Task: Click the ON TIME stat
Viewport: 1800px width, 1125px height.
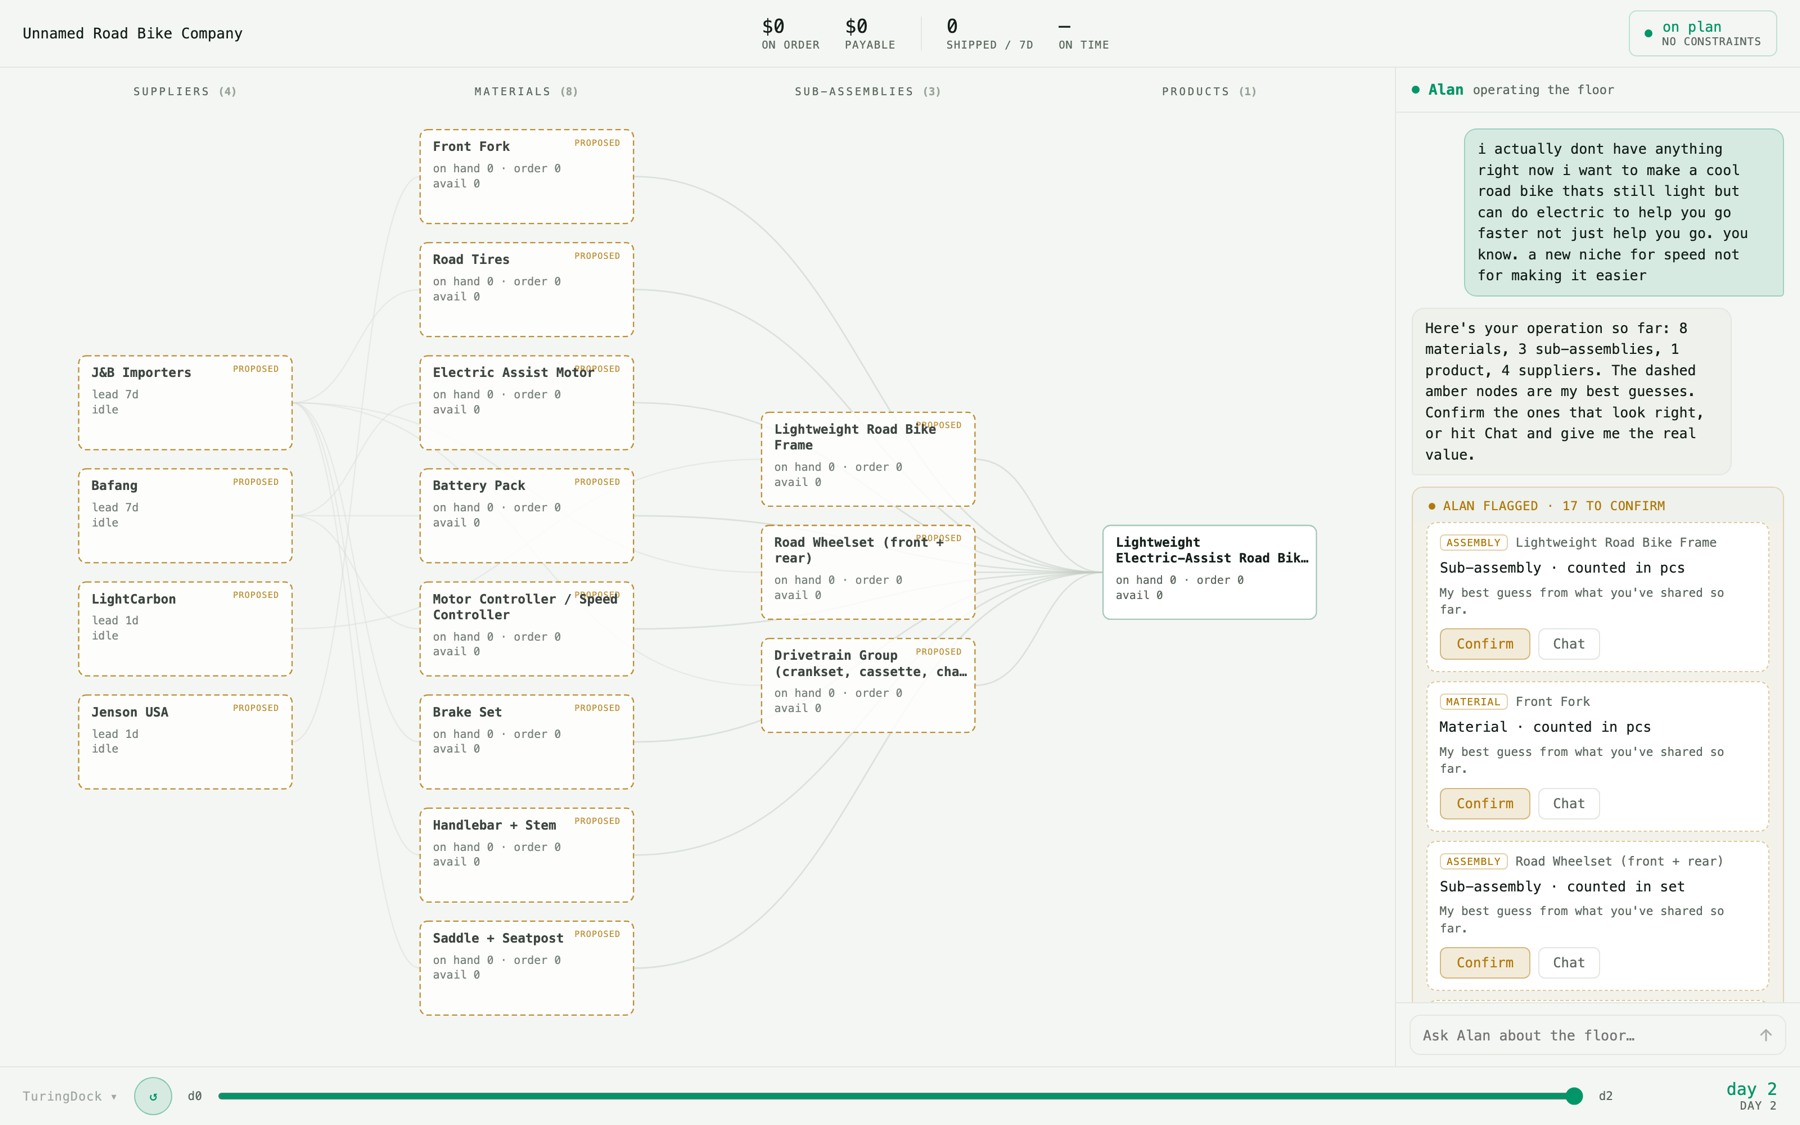Action: pos(1083,34)
